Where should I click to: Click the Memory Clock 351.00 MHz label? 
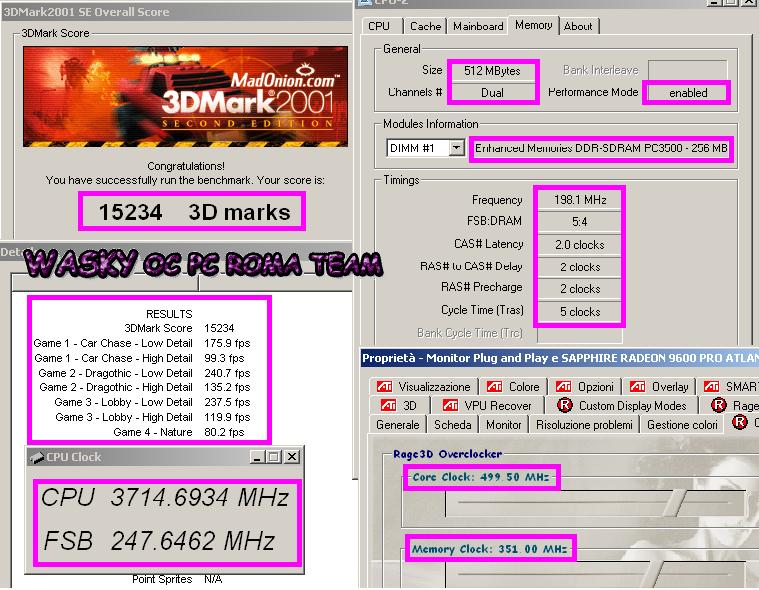(x=489, y=549)
